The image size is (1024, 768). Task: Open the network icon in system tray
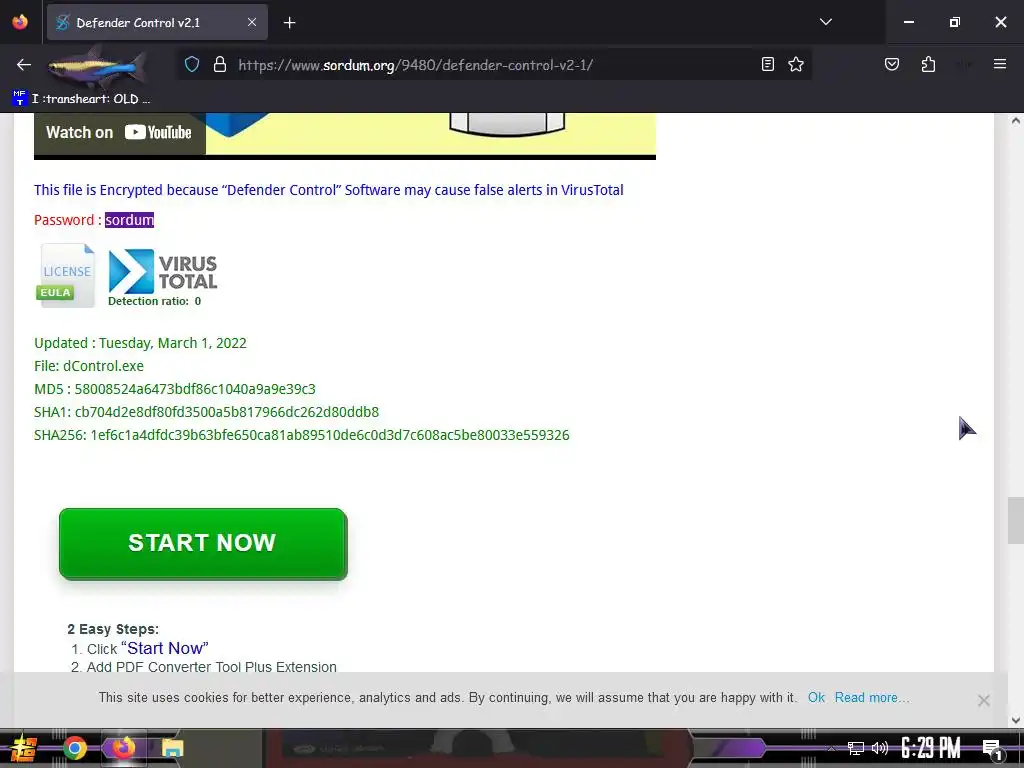coord(855,748)
